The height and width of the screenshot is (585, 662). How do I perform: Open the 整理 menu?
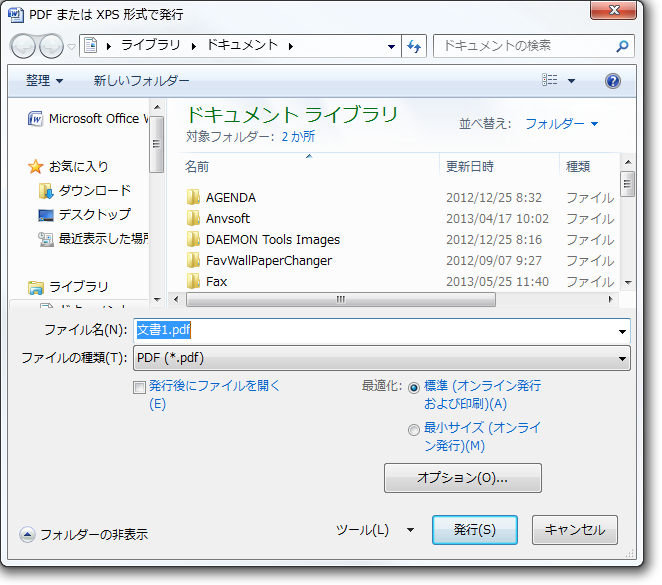point(44,80)
